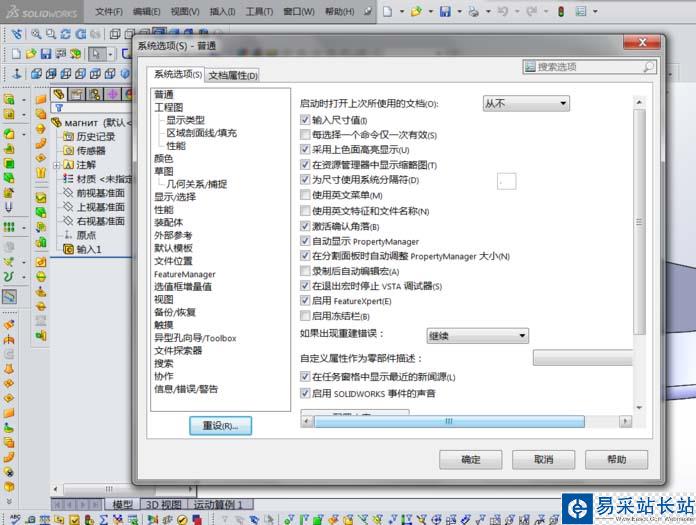This screenshot has width=696, height=525.
Task: Click the Zoom to area icon
Action: [51, 34]
